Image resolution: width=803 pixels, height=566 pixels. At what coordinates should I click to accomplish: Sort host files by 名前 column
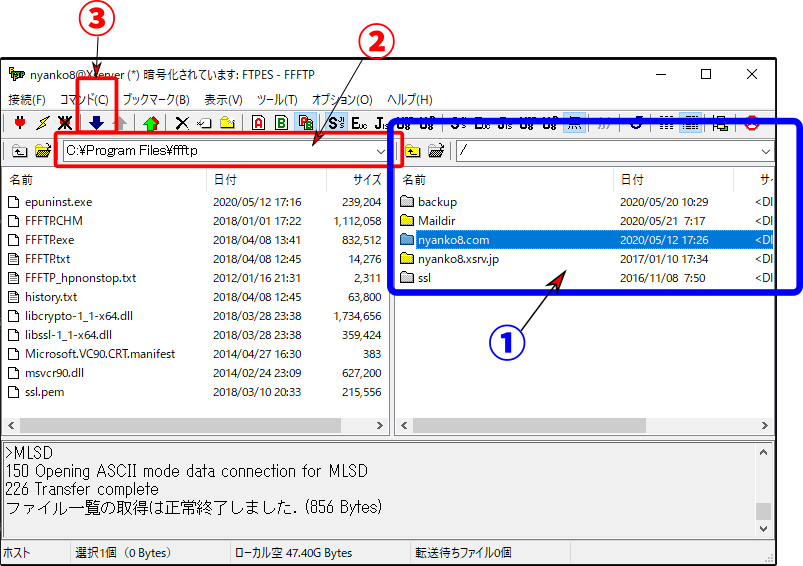click(505, 180)
